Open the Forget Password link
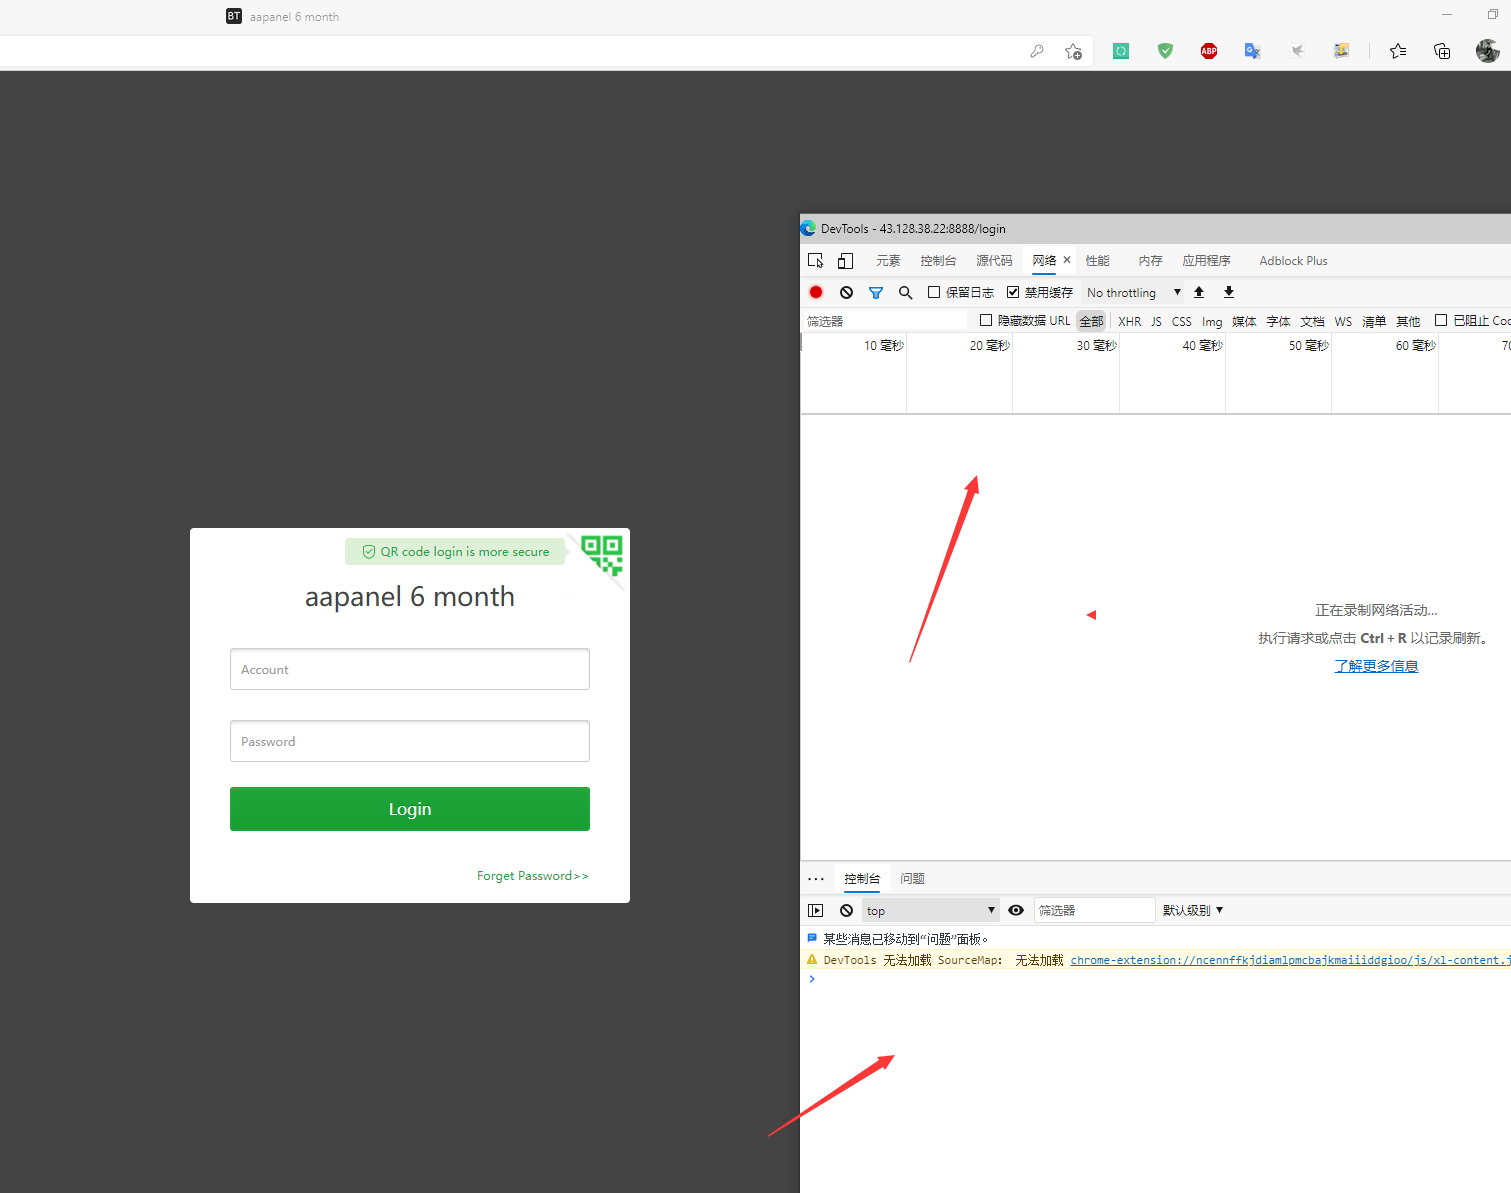 (x=533, y=876)
